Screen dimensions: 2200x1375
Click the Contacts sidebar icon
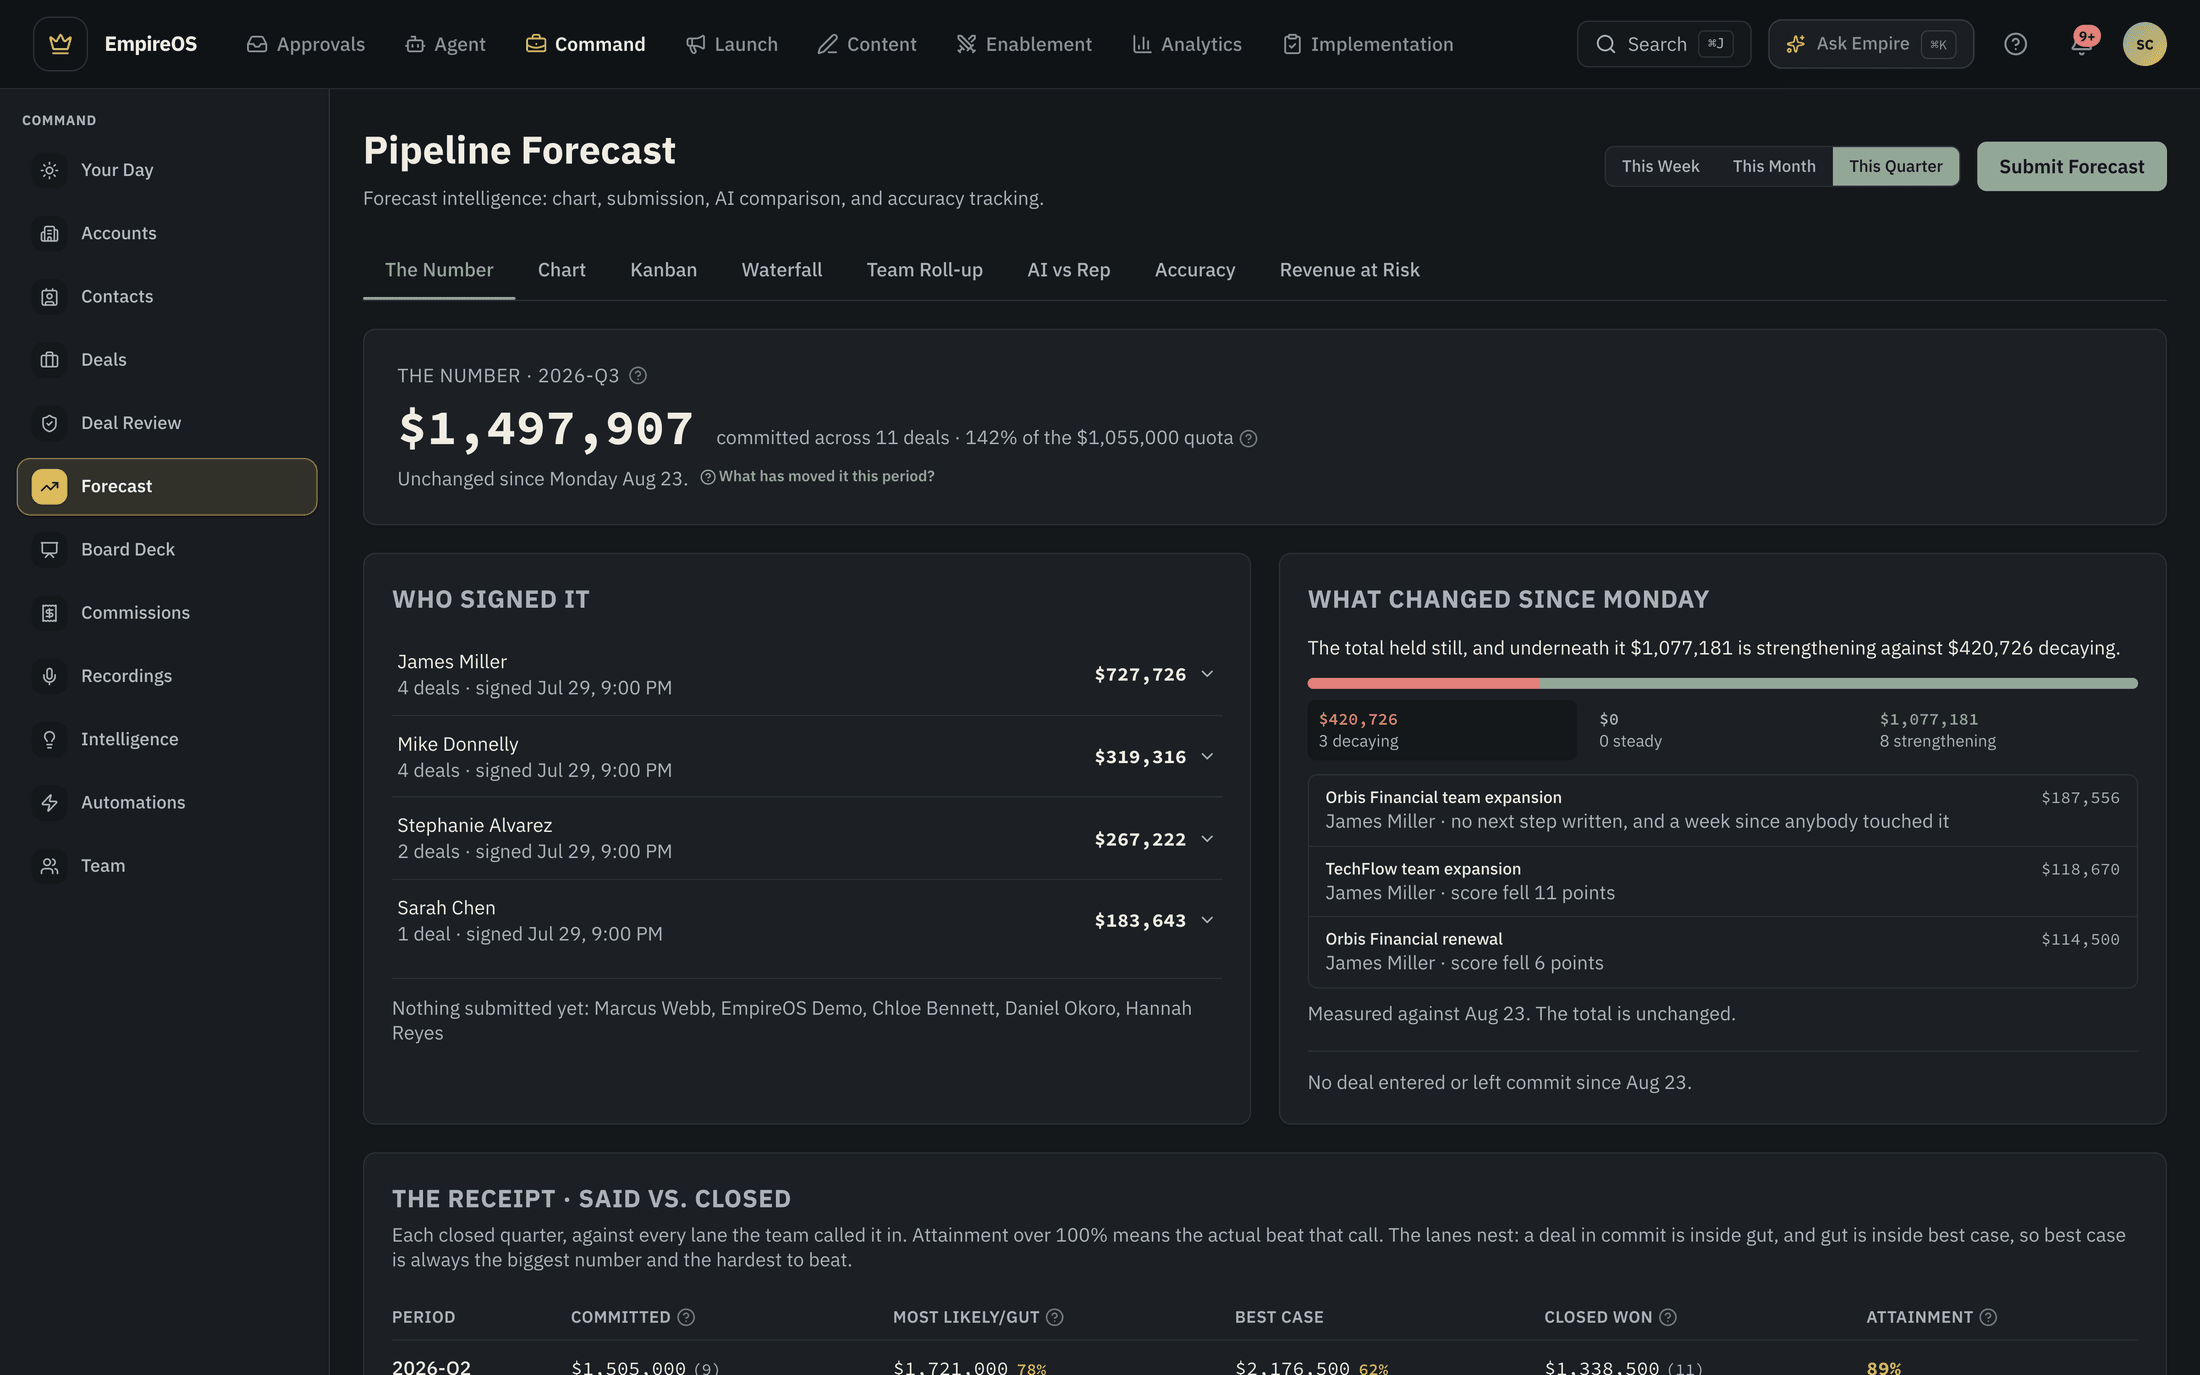click(49, 297)
